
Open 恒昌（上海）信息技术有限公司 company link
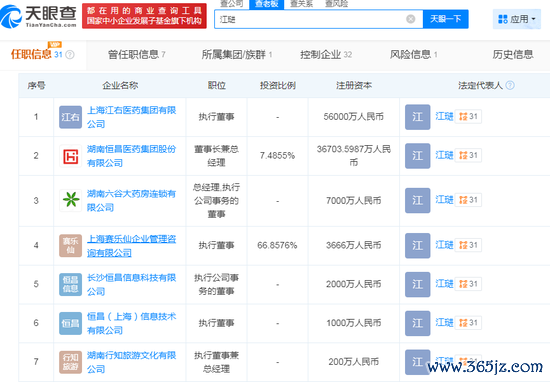pos(132,323)
